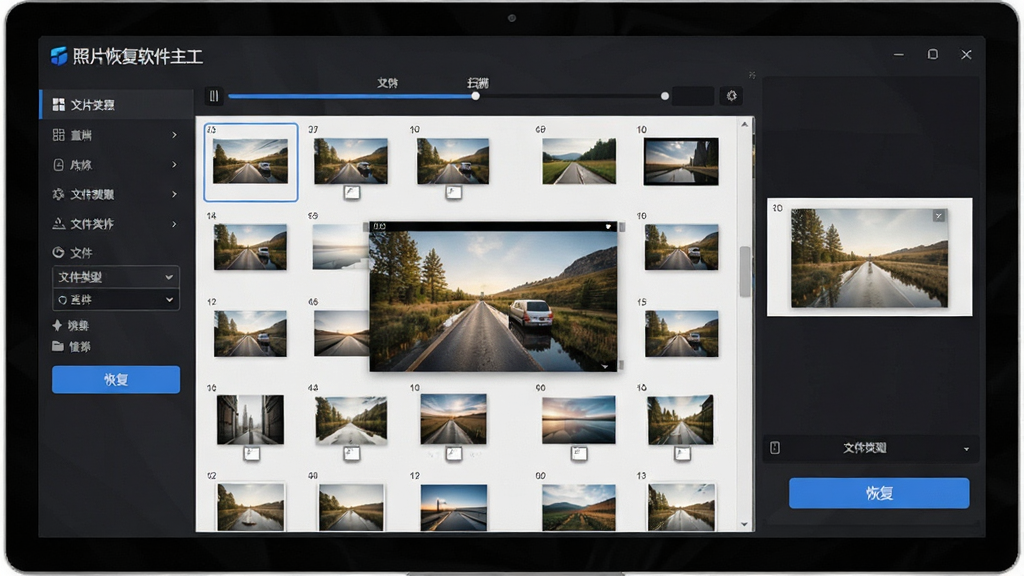Click the blue app logo in title bar
Image resolution: width=1024 pixels, height=576 pixels.
59,56
